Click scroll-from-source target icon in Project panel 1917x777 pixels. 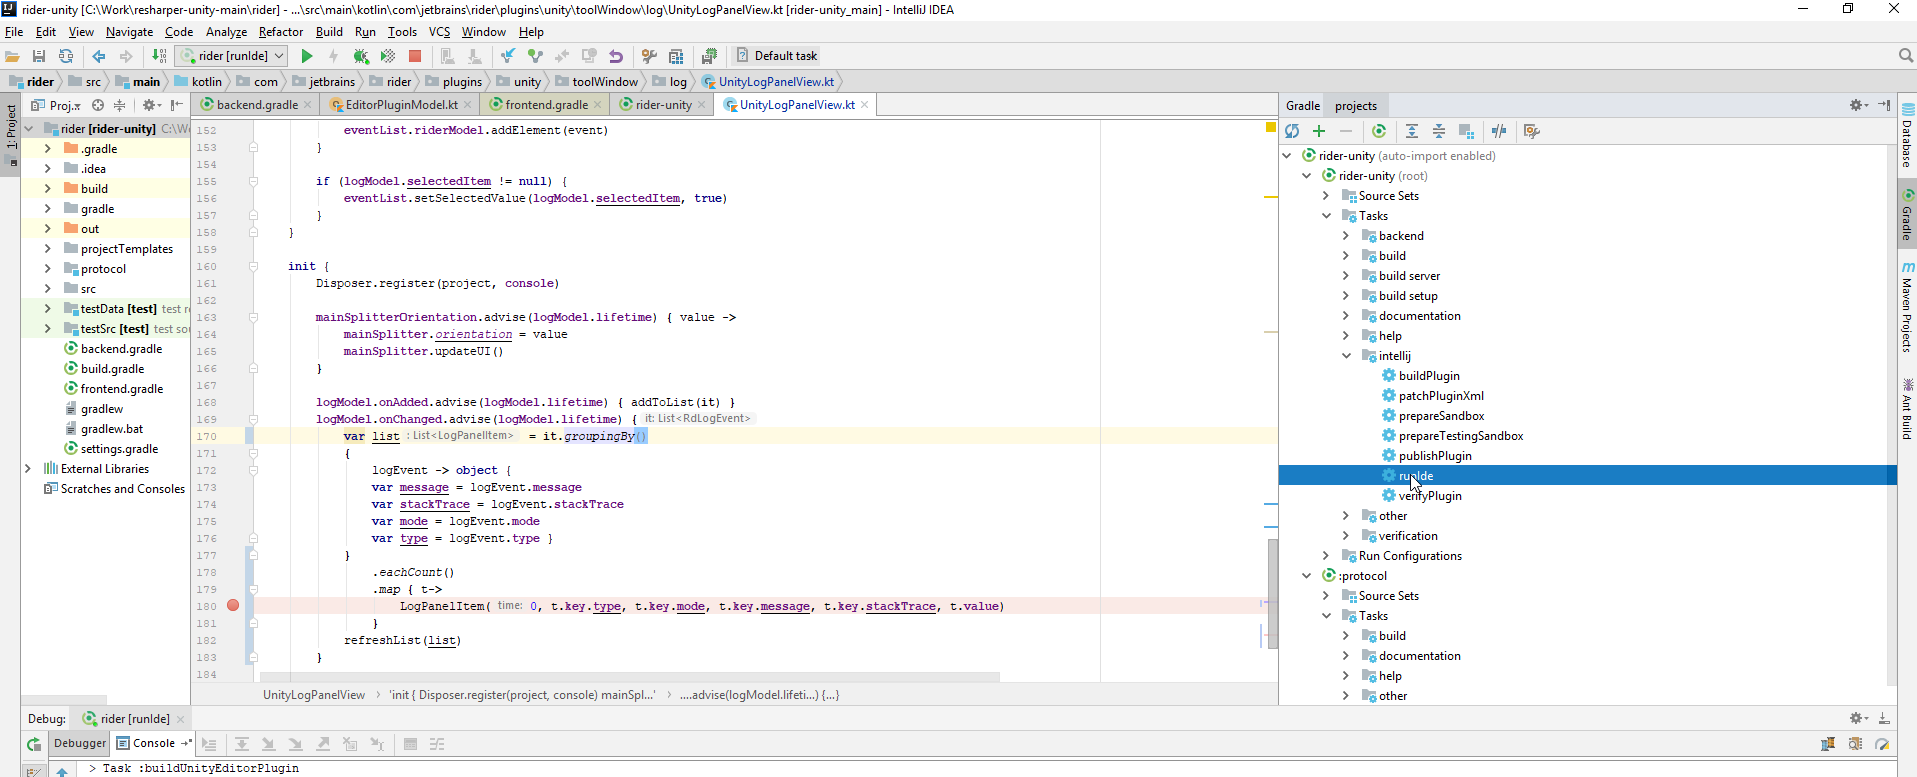(98, 105)
